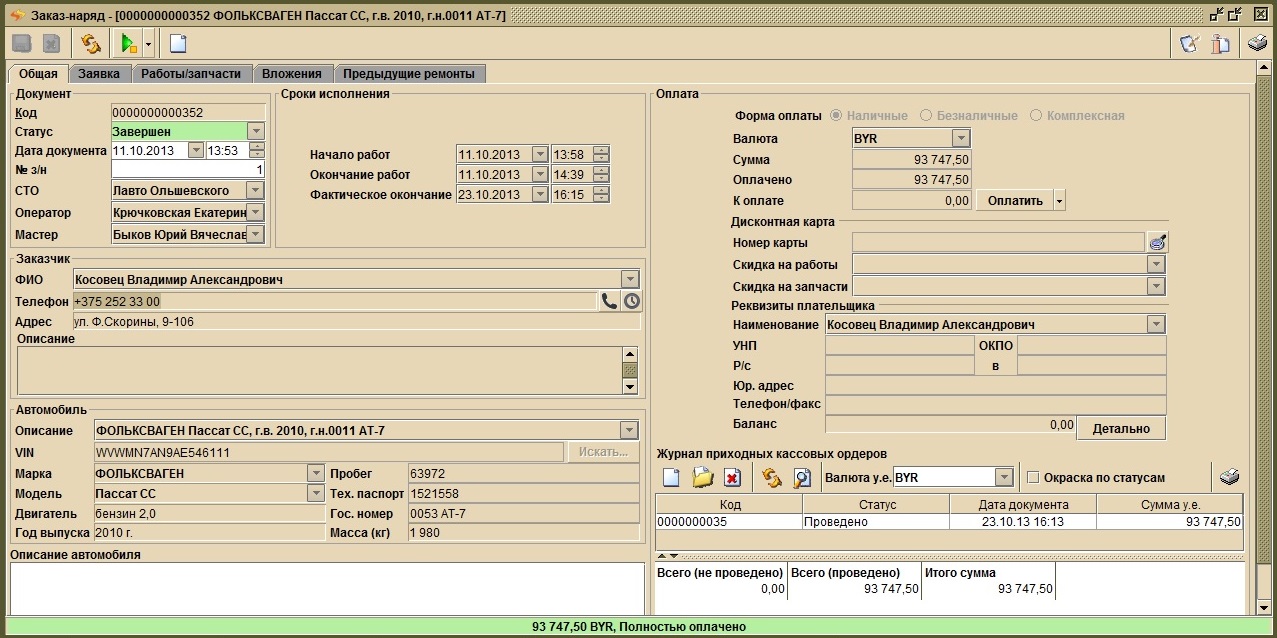Click the green play status action icon
Image resolution: width=1277 pixels, height=638 pixels.
click(x=127, y=43)
